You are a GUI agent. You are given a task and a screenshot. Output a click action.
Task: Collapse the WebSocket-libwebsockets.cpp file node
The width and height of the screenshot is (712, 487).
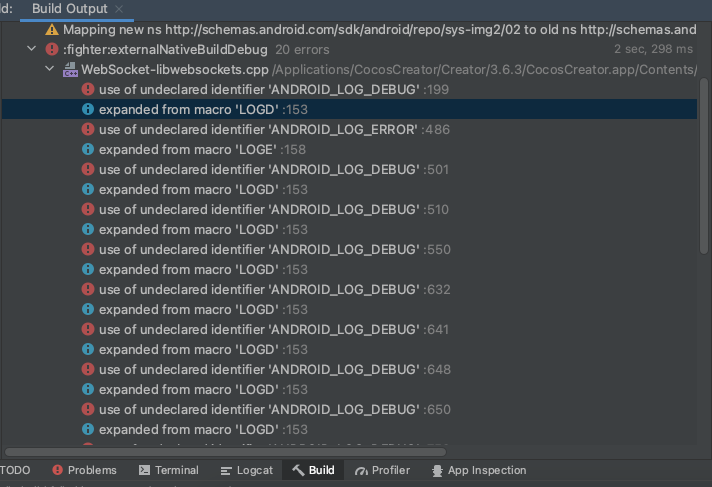[x=49, y=70]
